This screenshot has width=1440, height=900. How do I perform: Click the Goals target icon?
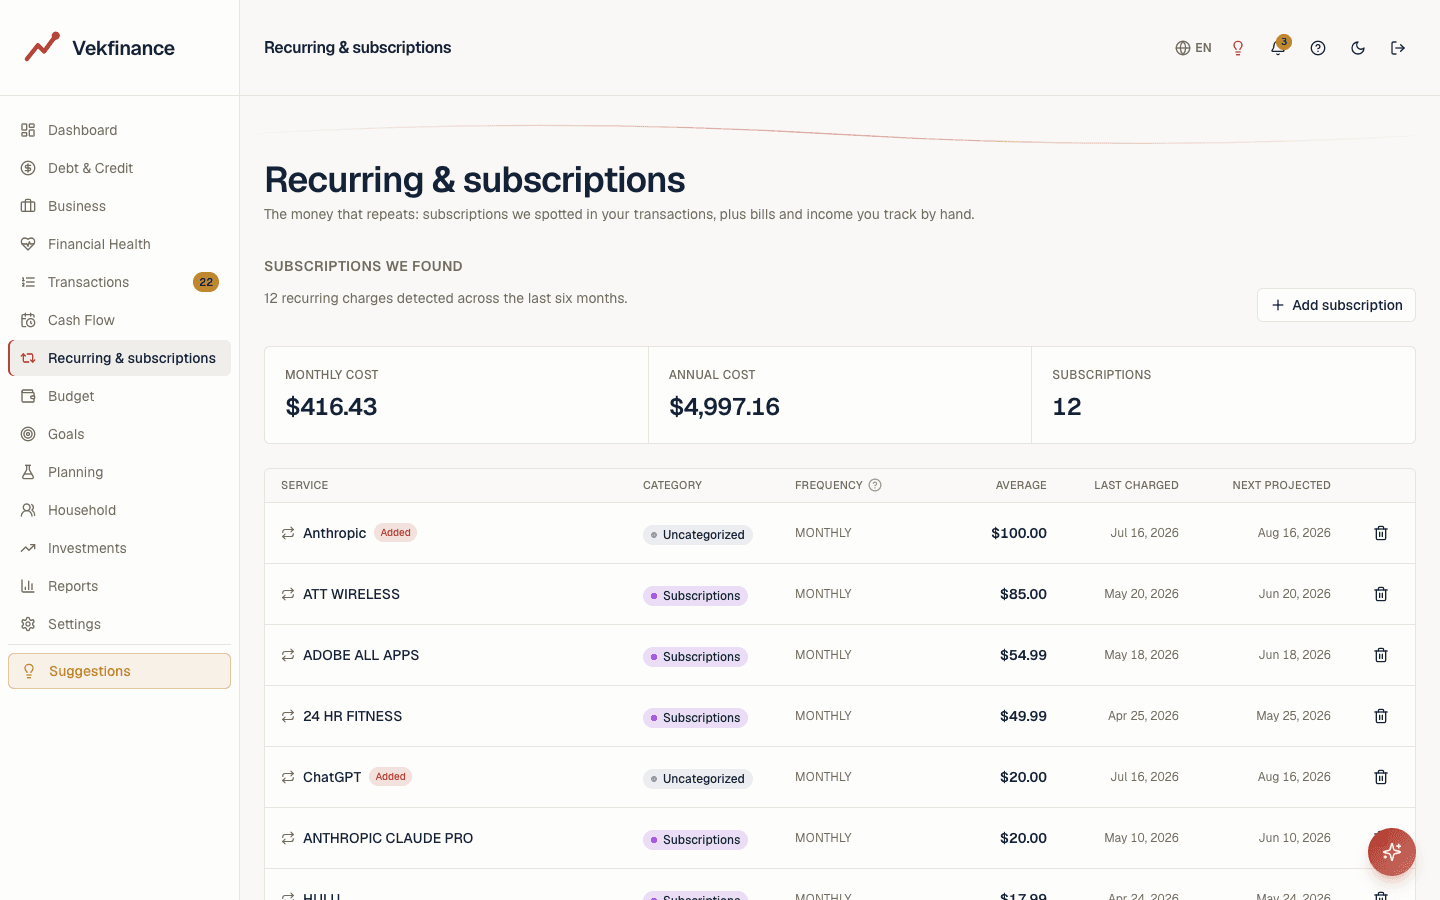28,434
